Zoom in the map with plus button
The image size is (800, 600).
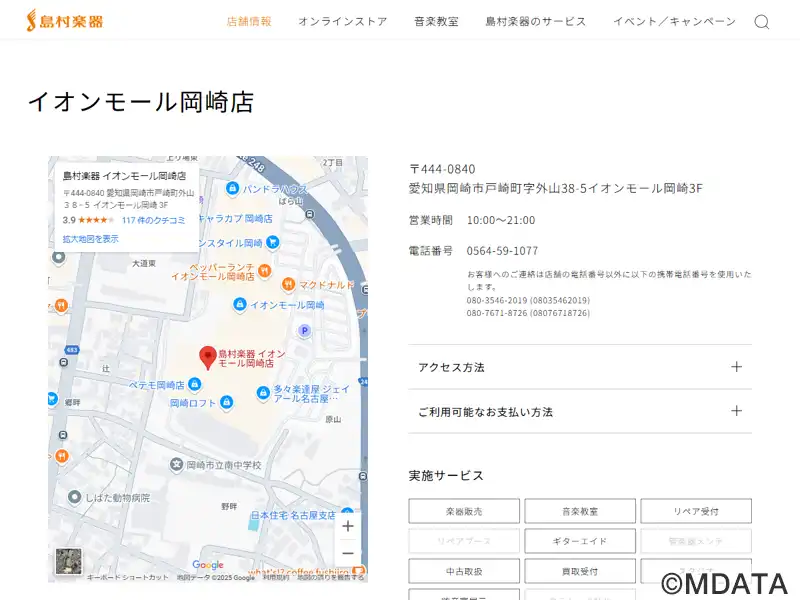coord(347,526)
